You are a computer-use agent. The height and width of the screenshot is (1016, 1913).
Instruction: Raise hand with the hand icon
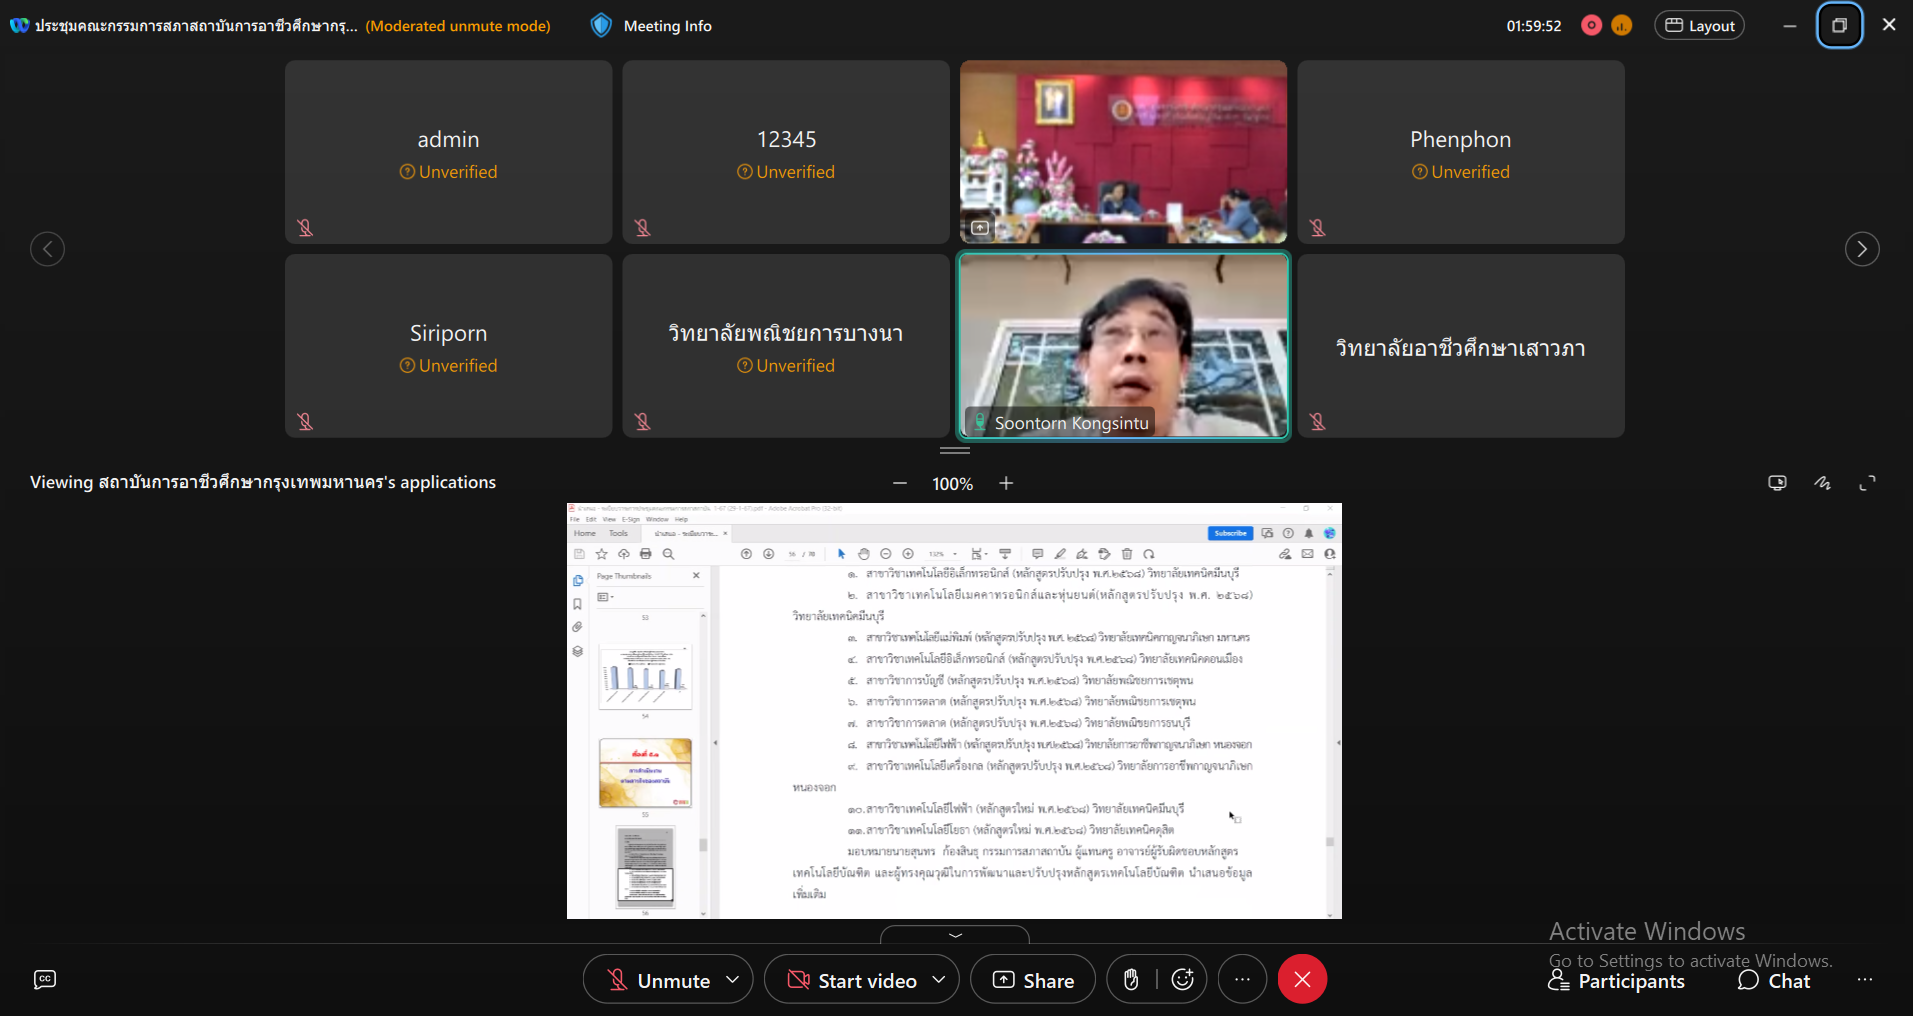pos(1131,980)
